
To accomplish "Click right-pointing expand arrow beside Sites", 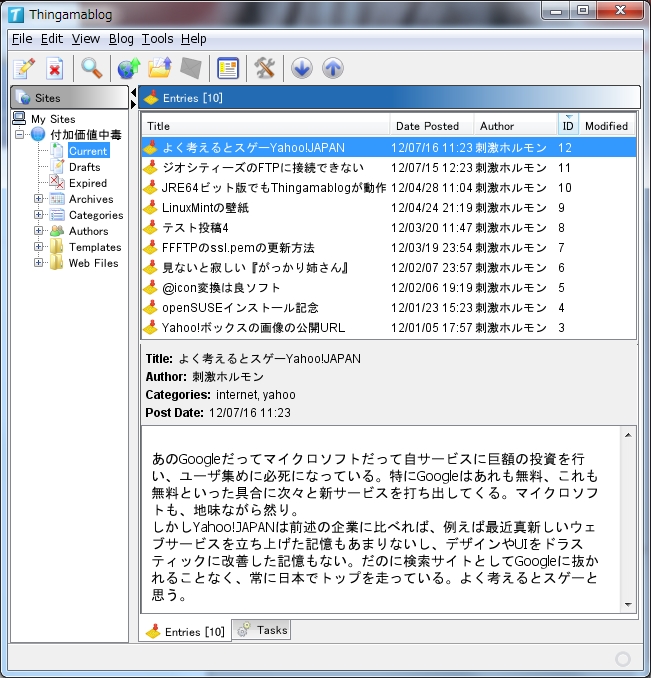I will click(x=134, y=104).
